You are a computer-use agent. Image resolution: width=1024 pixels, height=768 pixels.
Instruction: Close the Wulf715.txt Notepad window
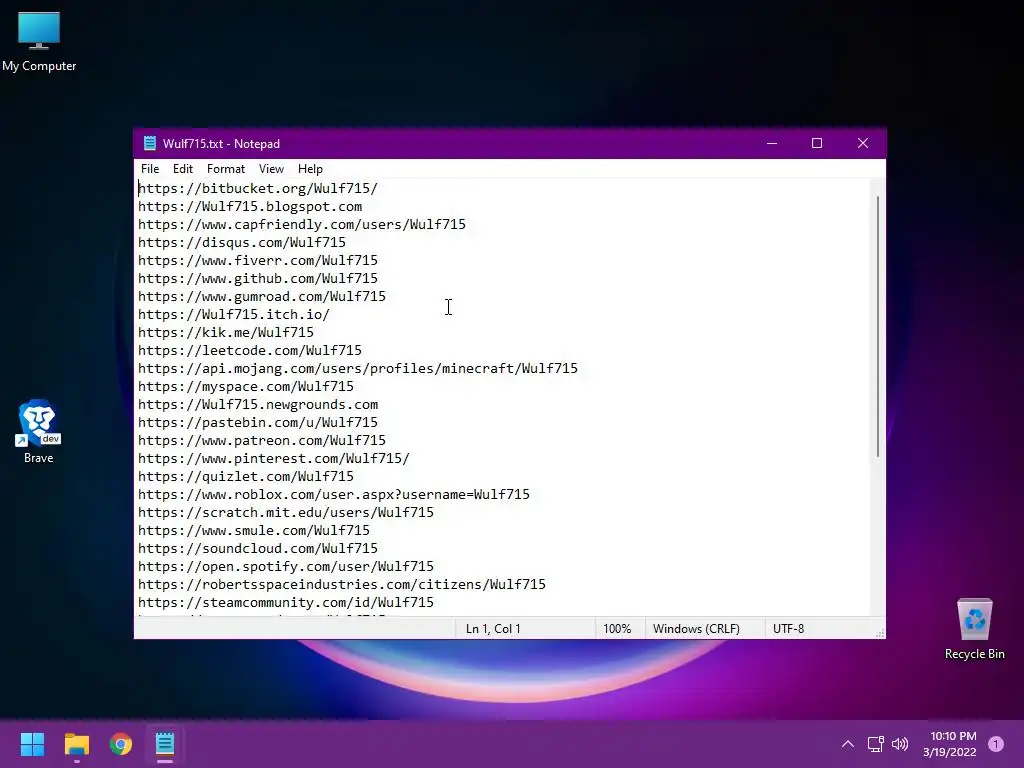click(863, 143)
